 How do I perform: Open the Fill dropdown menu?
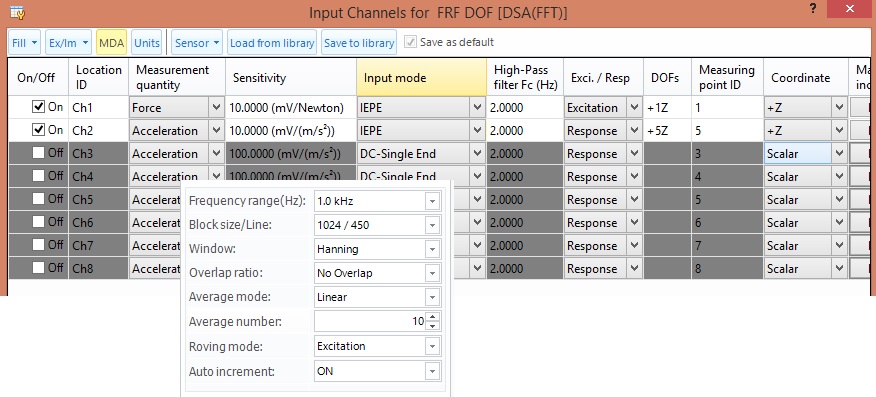click(24, 42)
